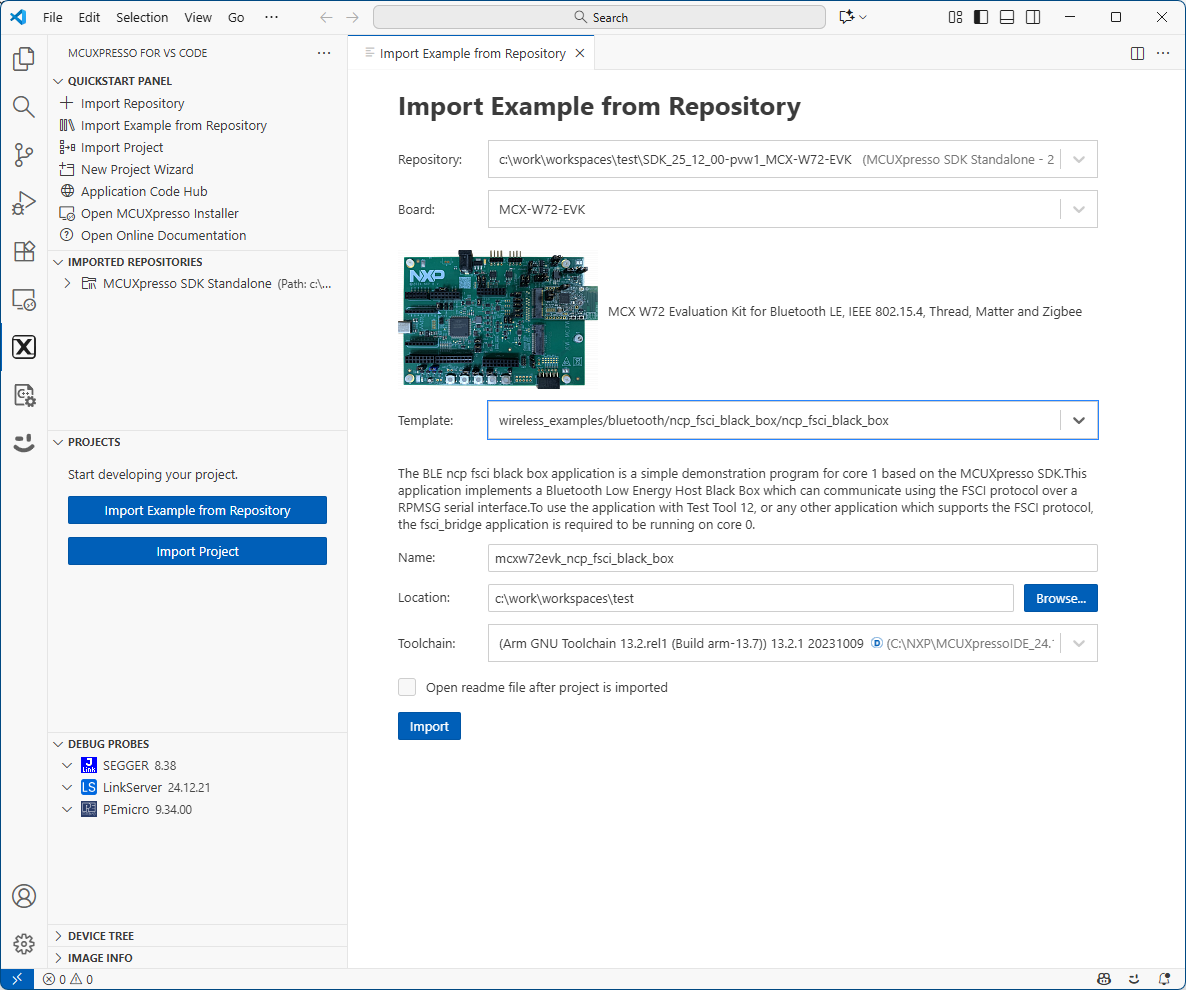Open the File menu
Viewport: 1186px width, 990px height.
tap(52, 17)
